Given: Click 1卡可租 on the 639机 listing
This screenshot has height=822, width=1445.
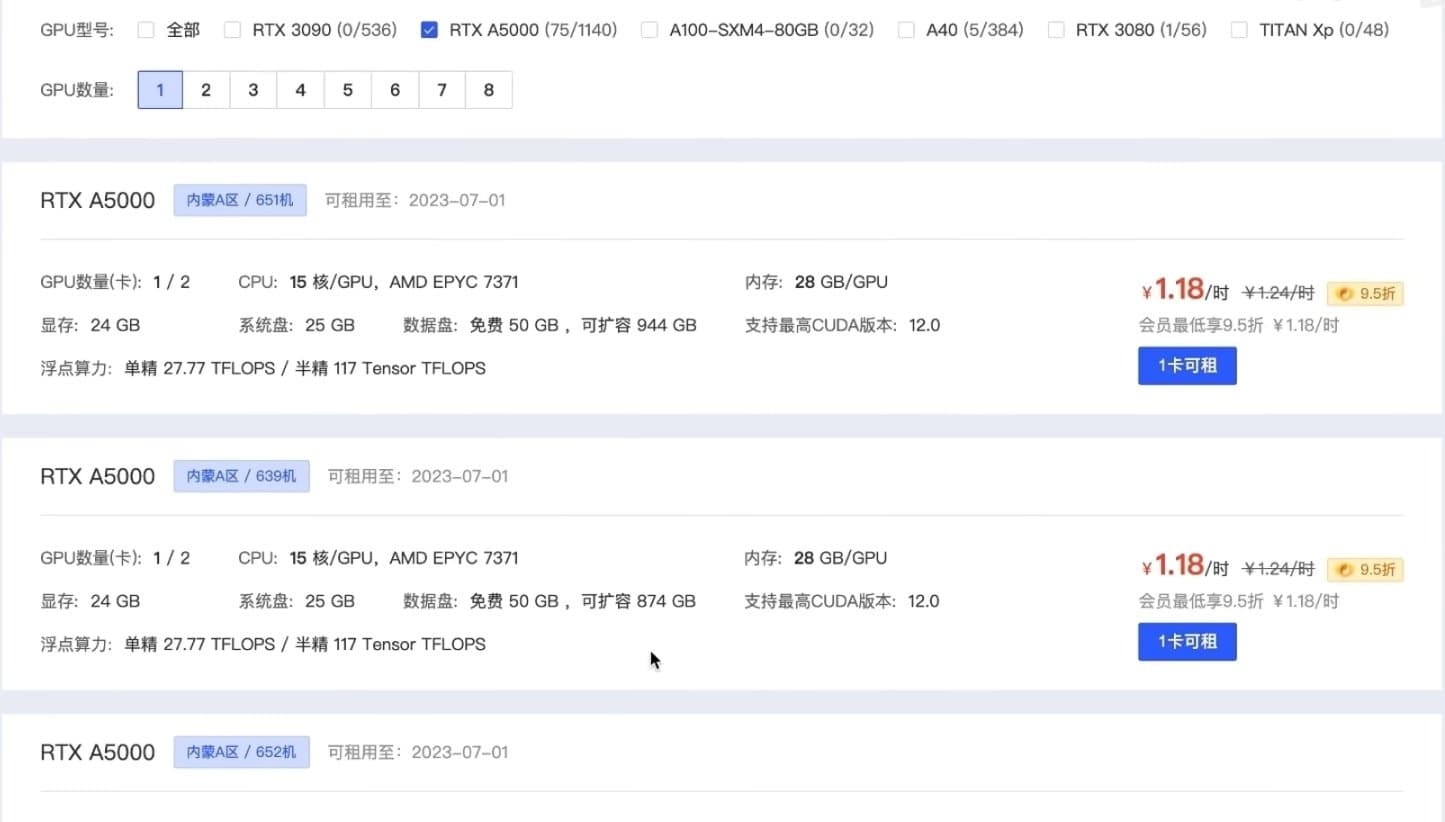Looking at the screenshot, I should [x=1186, y=641].
